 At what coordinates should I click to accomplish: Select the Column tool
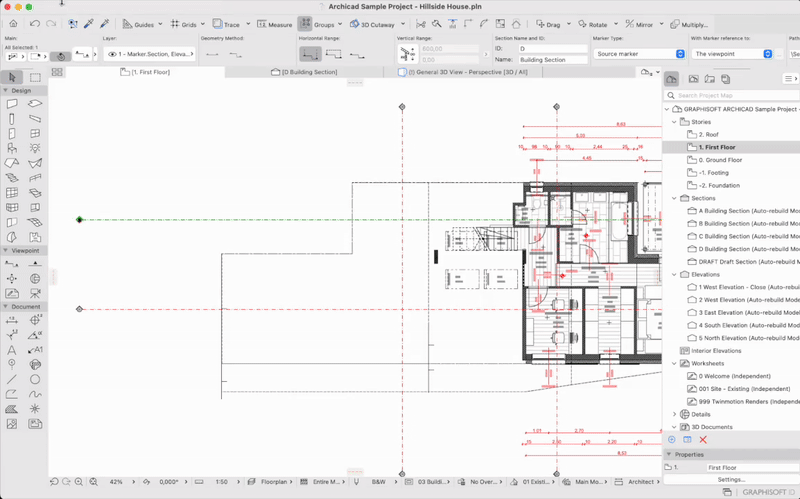click(12, 119)
